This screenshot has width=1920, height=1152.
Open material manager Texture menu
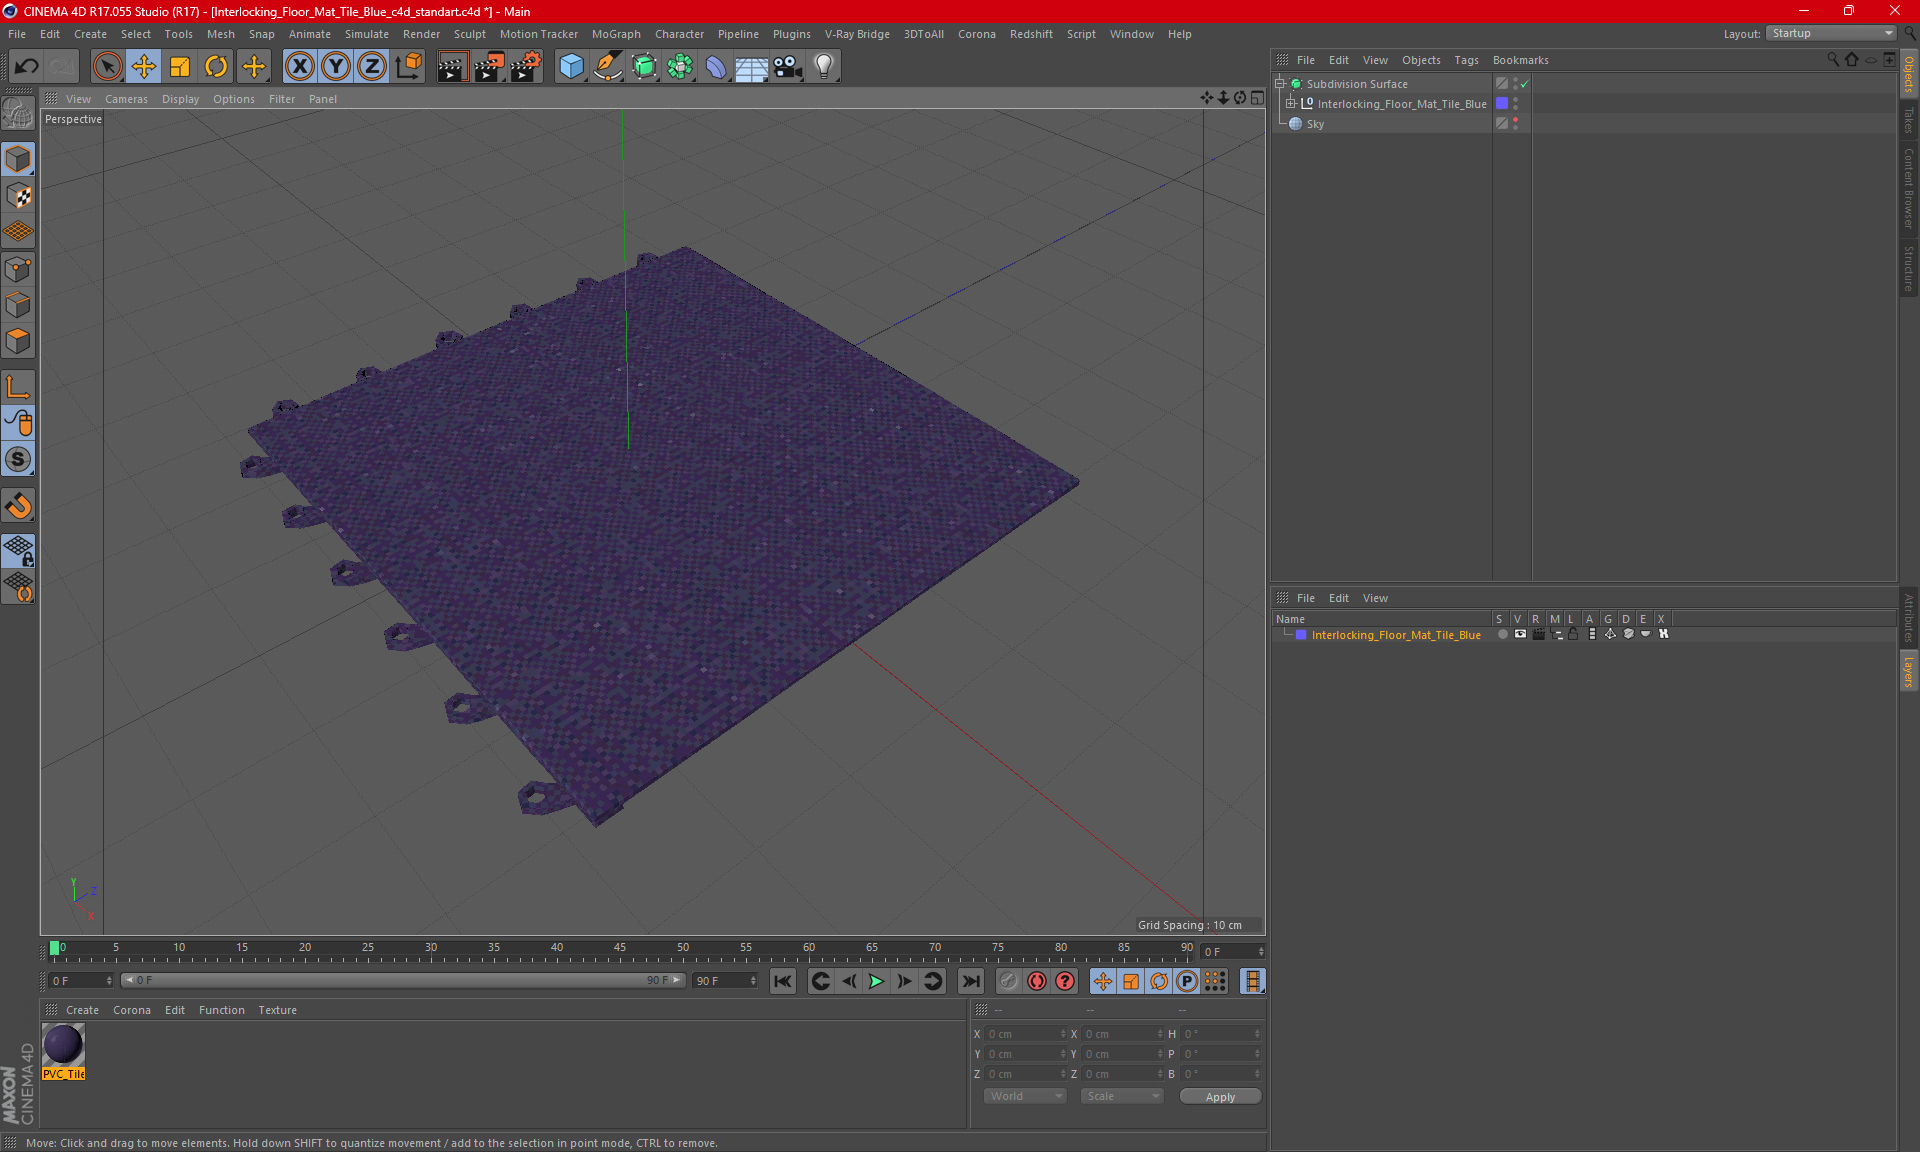click(x=277, y=1010)
